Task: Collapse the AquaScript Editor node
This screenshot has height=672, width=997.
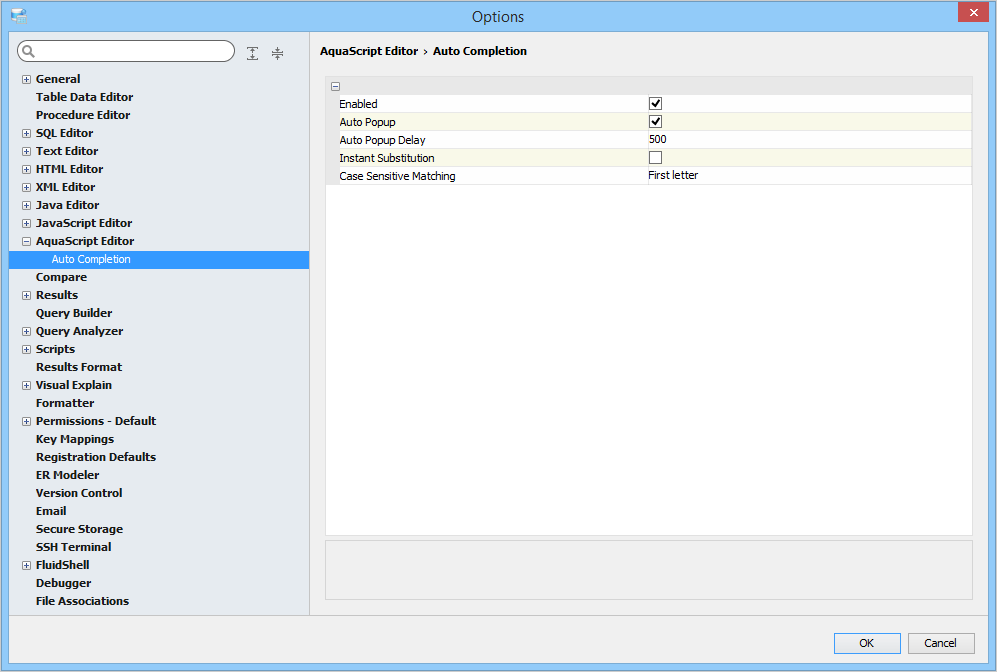Action: click(x=26, y=242)
